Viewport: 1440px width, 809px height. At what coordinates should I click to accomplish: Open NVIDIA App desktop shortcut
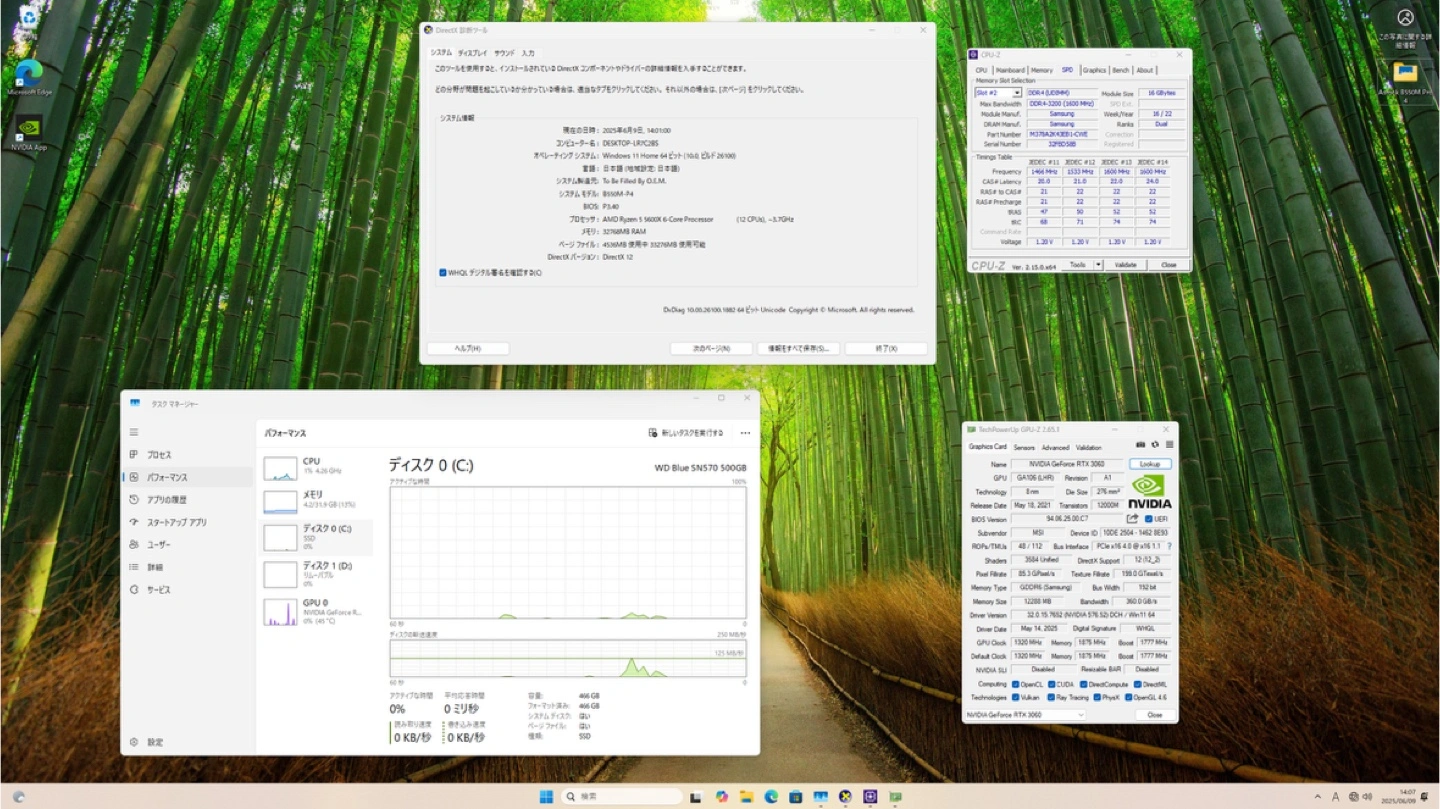28,132
